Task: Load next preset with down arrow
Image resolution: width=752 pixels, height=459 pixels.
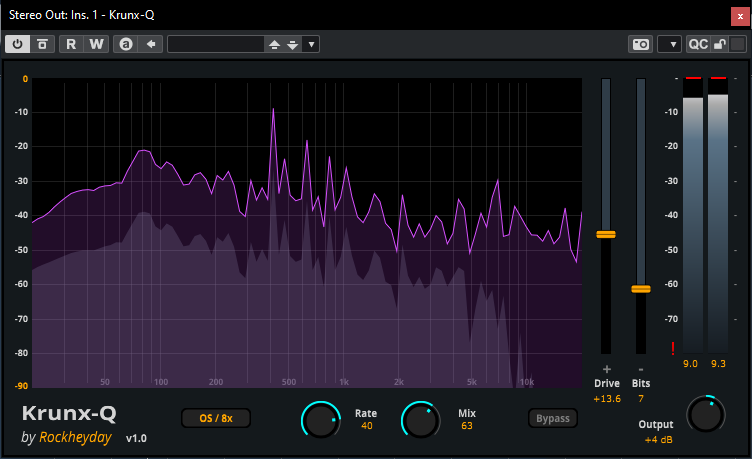Action: tap(293, 45)
